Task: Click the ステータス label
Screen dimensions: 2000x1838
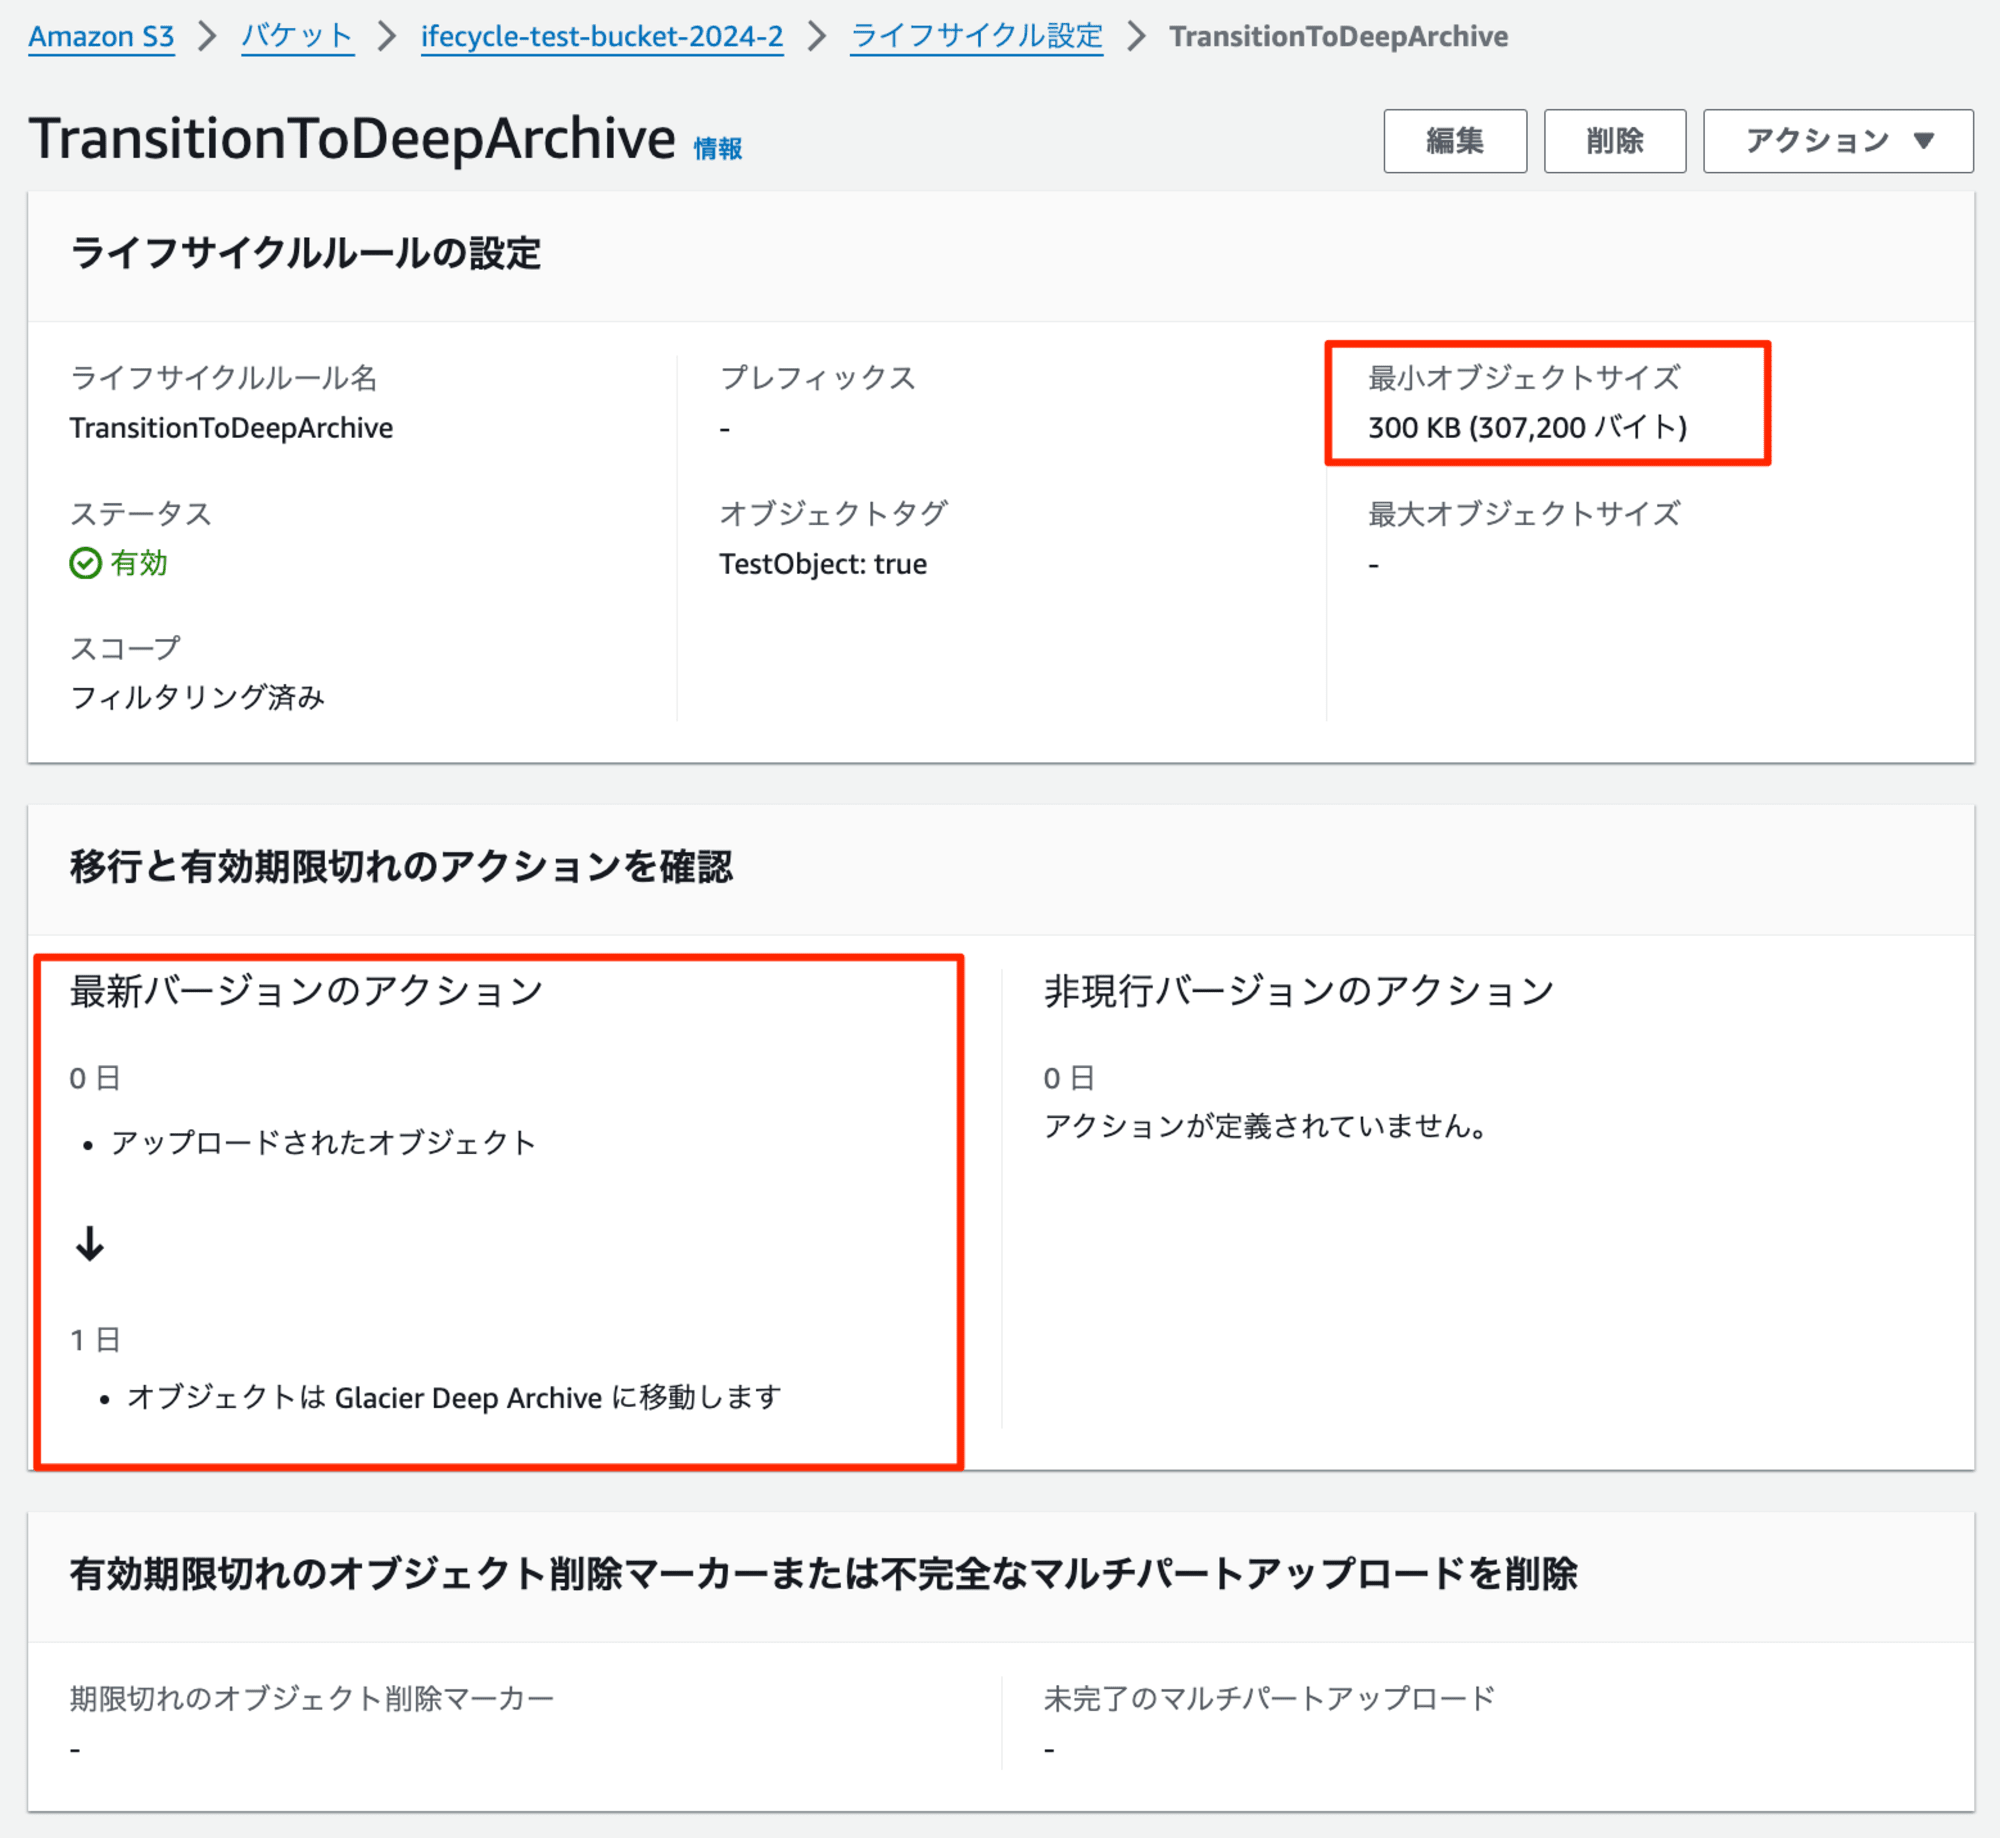Action: pyautogui.click(x=141, y=514)
